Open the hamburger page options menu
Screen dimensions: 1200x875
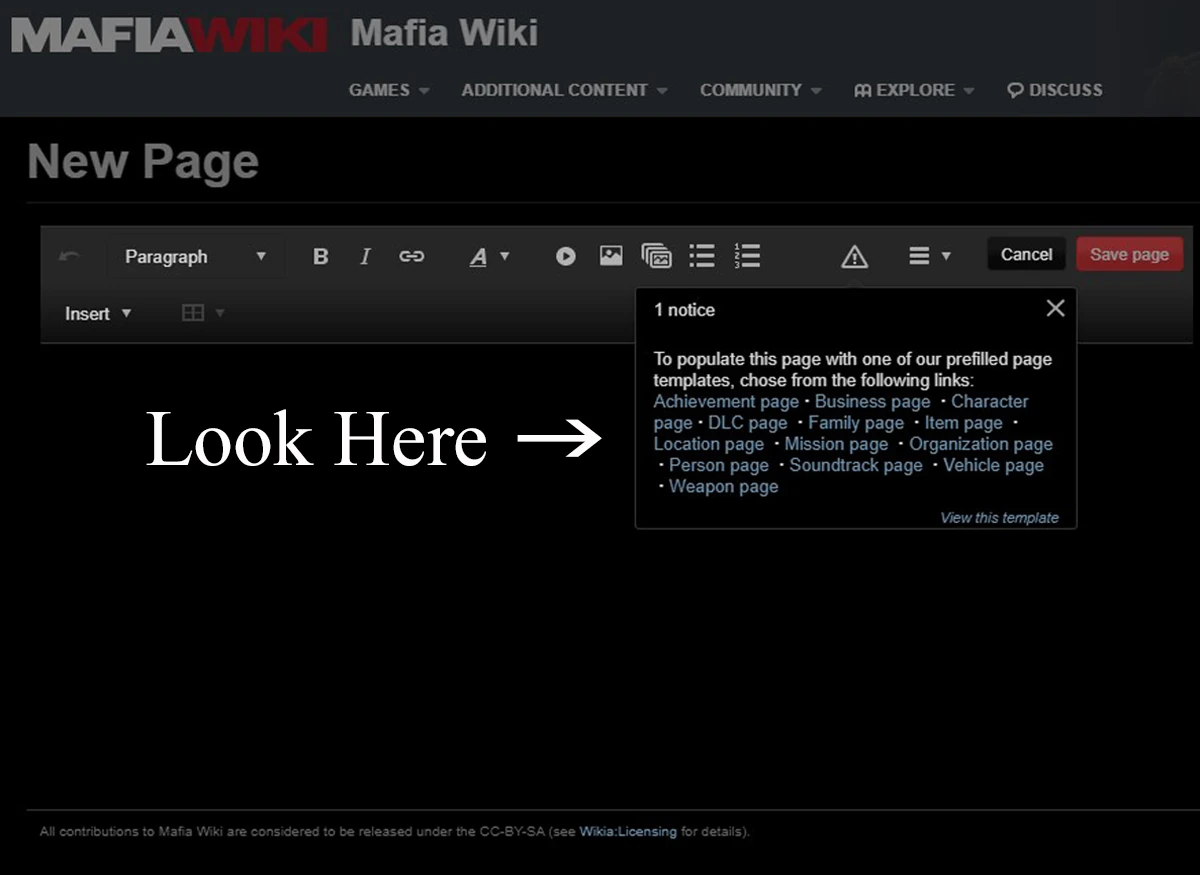coord(929,256)
